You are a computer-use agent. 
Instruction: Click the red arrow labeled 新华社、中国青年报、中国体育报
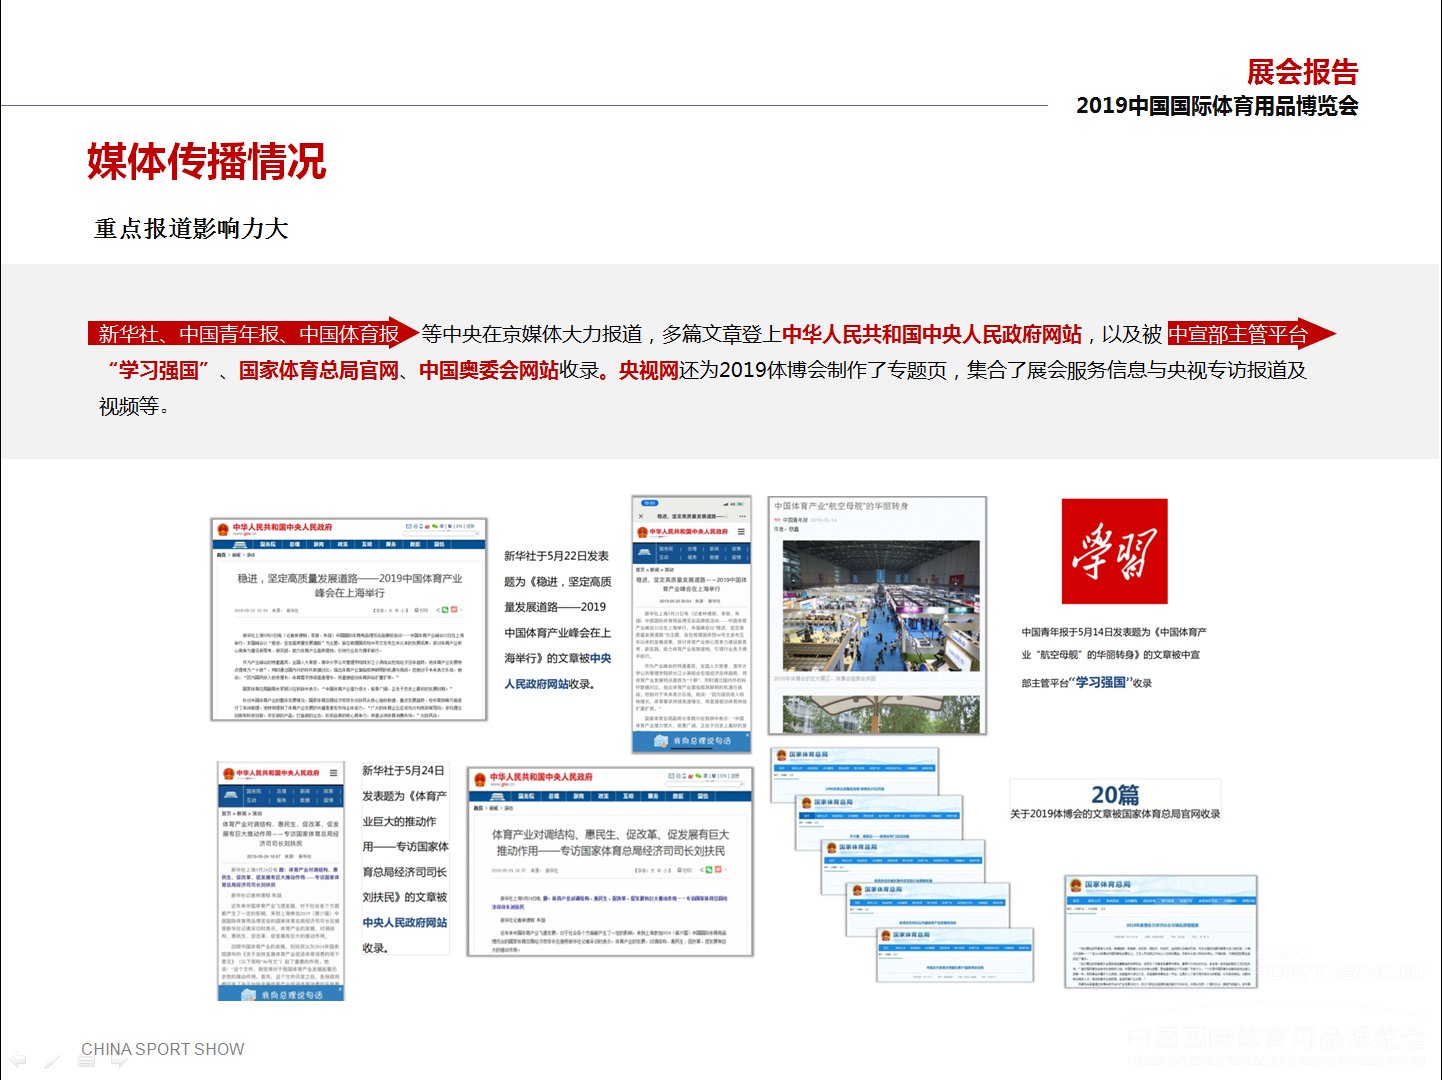tap(253, 334)
